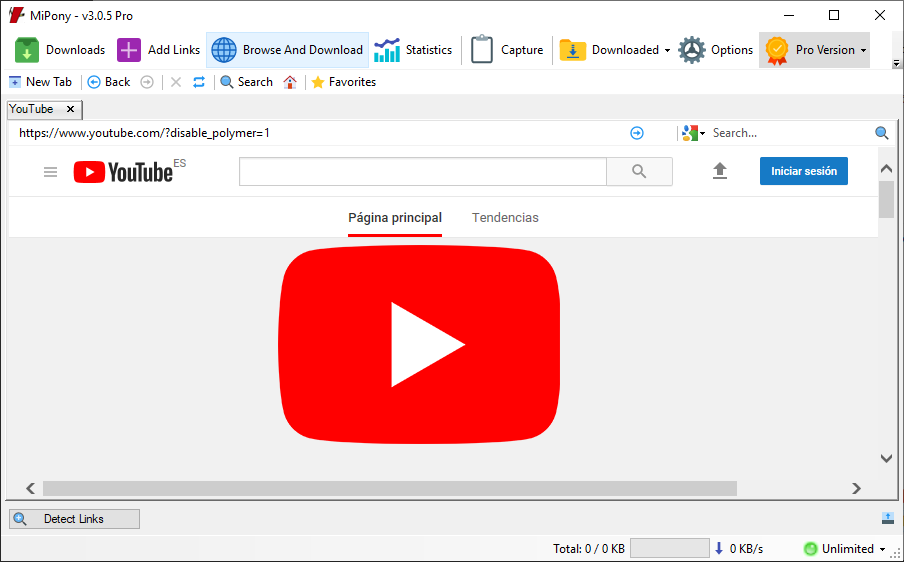
Task: Click the horizontal scrollbar left arrow
Action: 31,488
